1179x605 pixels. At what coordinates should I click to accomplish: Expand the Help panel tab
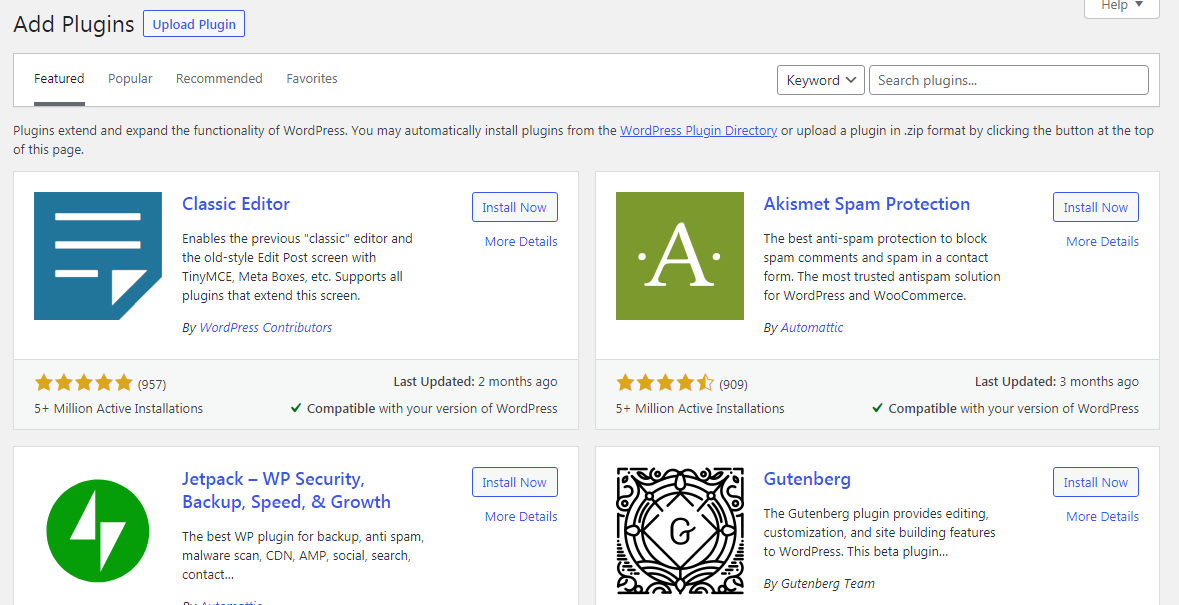click(x=1121, y=7)
